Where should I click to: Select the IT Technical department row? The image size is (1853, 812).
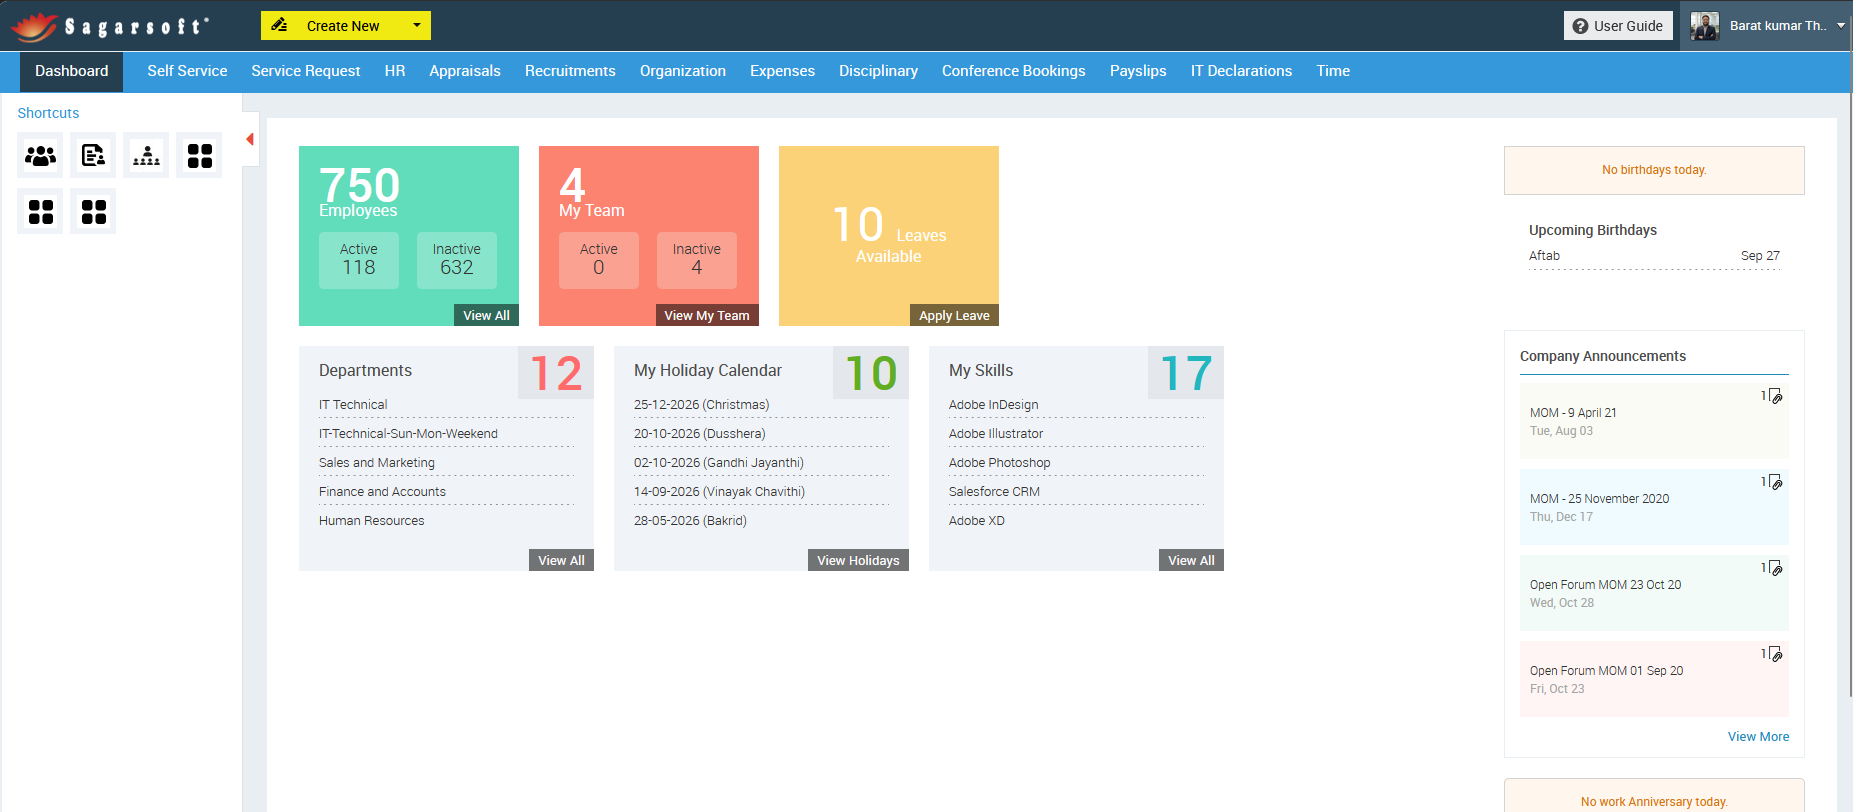point(446,405)
